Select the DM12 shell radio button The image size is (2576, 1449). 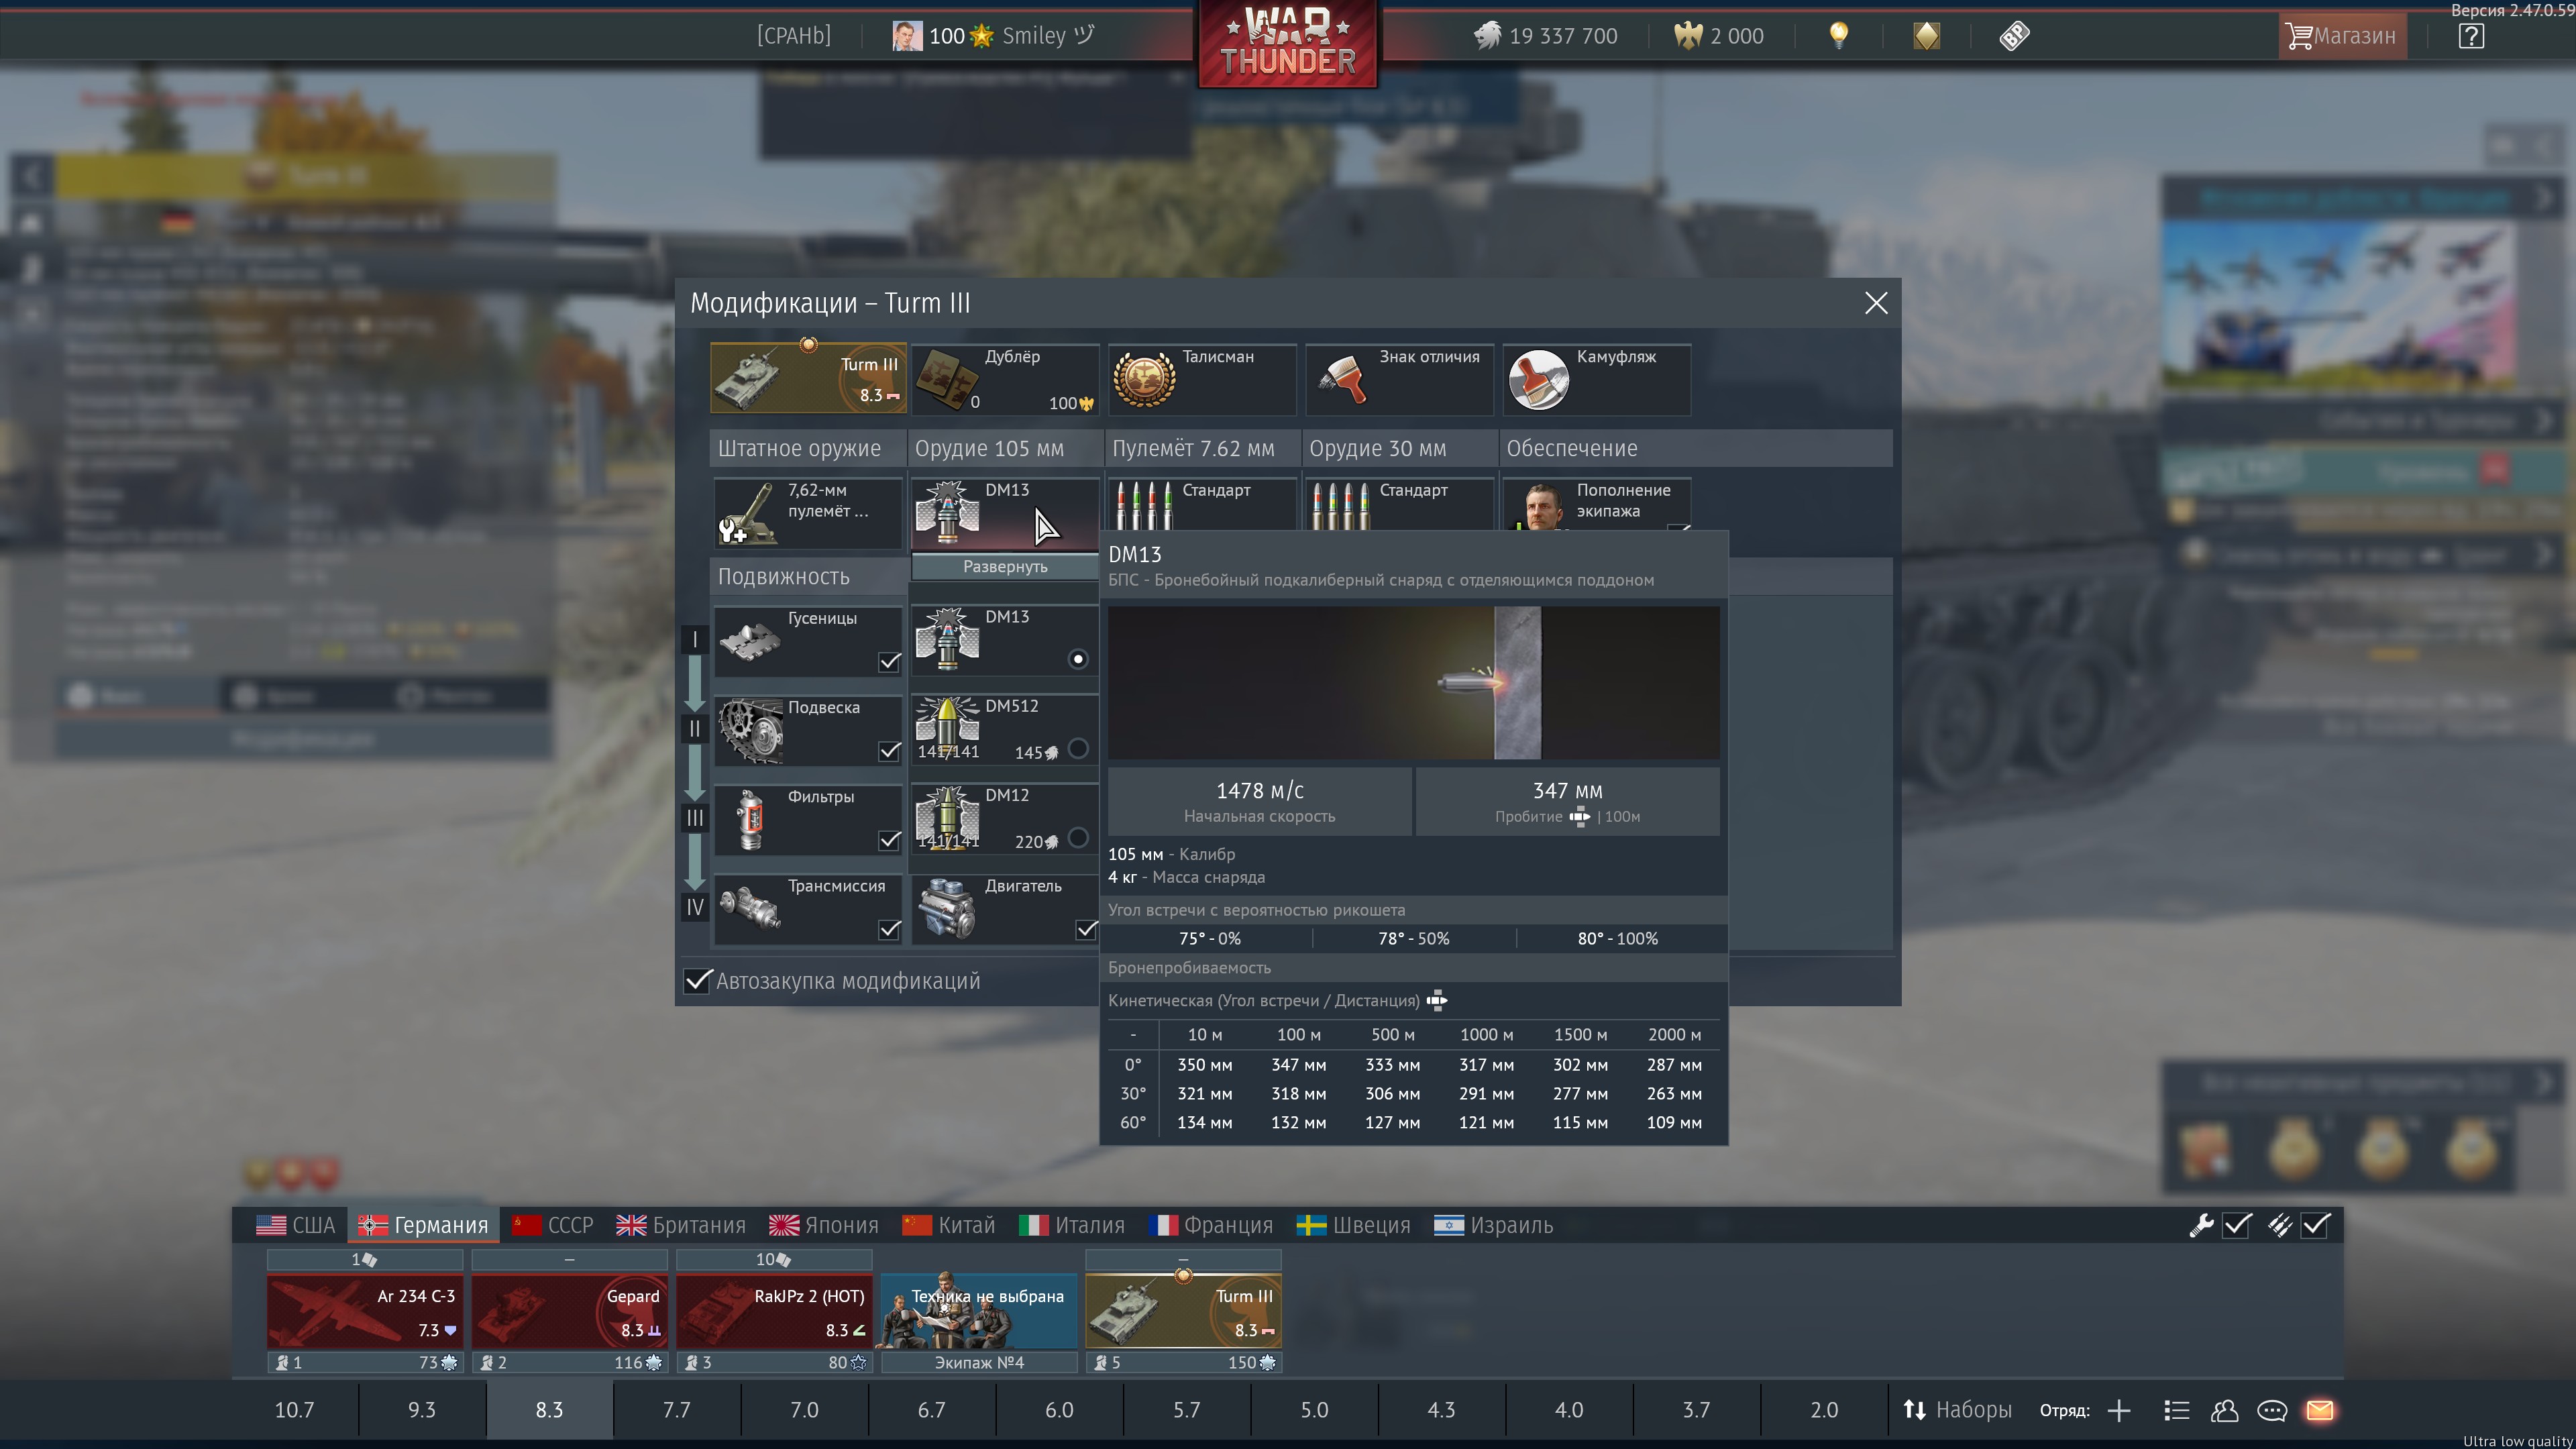1077,838
